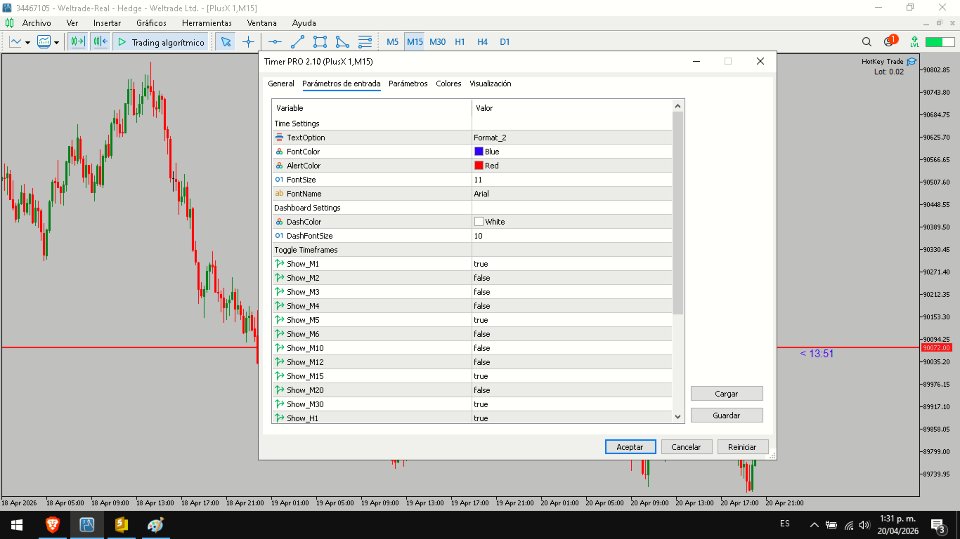The height and width of the screenshot is (539, 960).
Task: Switch to the General tab
Action: click(281, 83)
